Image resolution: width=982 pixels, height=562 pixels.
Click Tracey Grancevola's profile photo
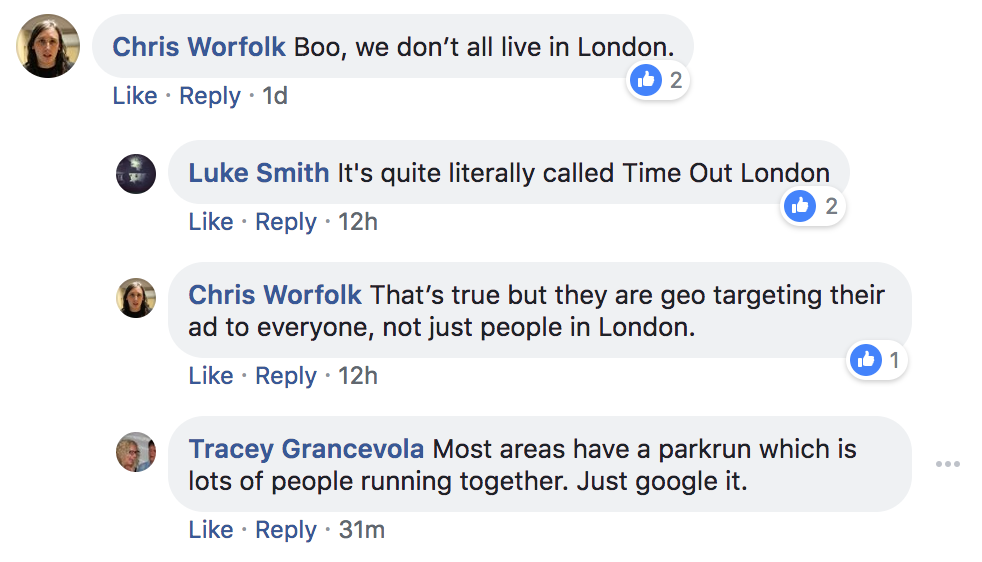point(136,452)
